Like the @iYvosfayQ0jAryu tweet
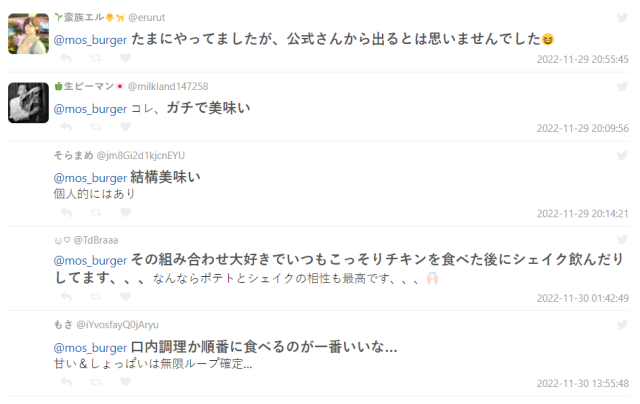Screen dimensions: 640x404 coord(126,382)
